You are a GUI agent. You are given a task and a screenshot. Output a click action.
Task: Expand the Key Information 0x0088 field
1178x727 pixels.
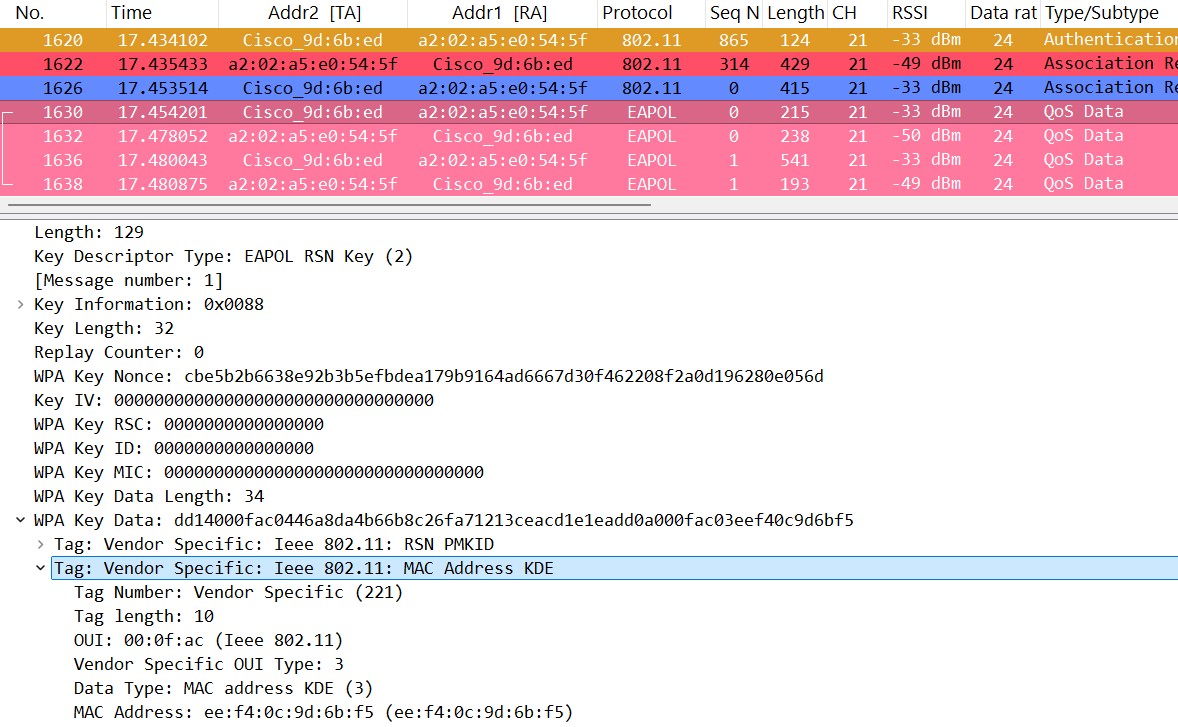[x=21, y=304]
